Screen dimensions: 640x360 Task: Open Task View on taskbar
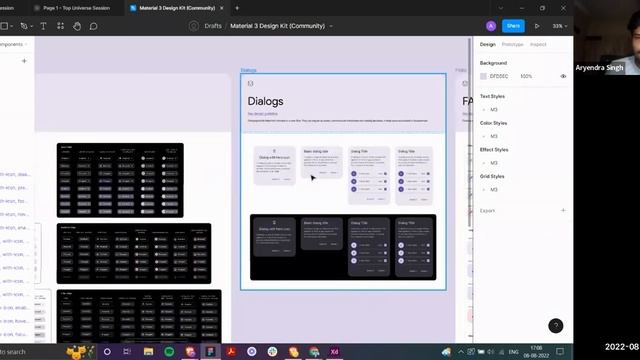point(127,352)
